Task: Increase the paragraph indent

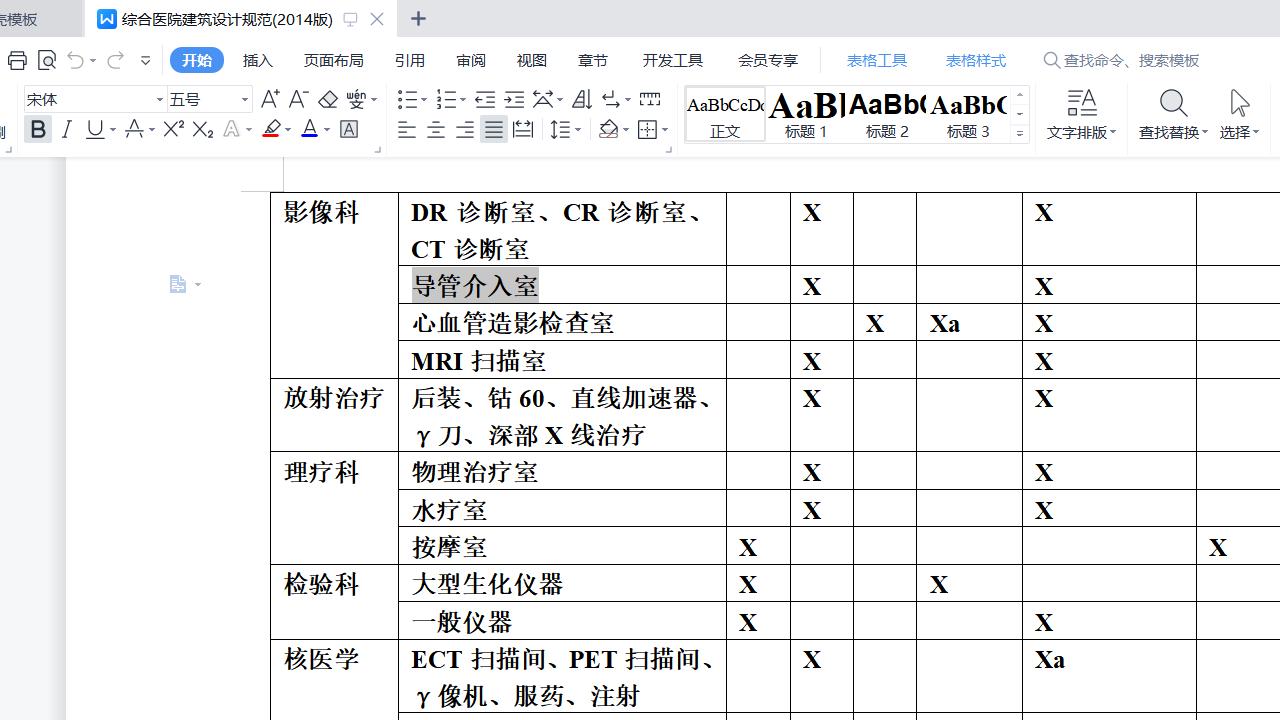Action: click(x=514, y=99)
